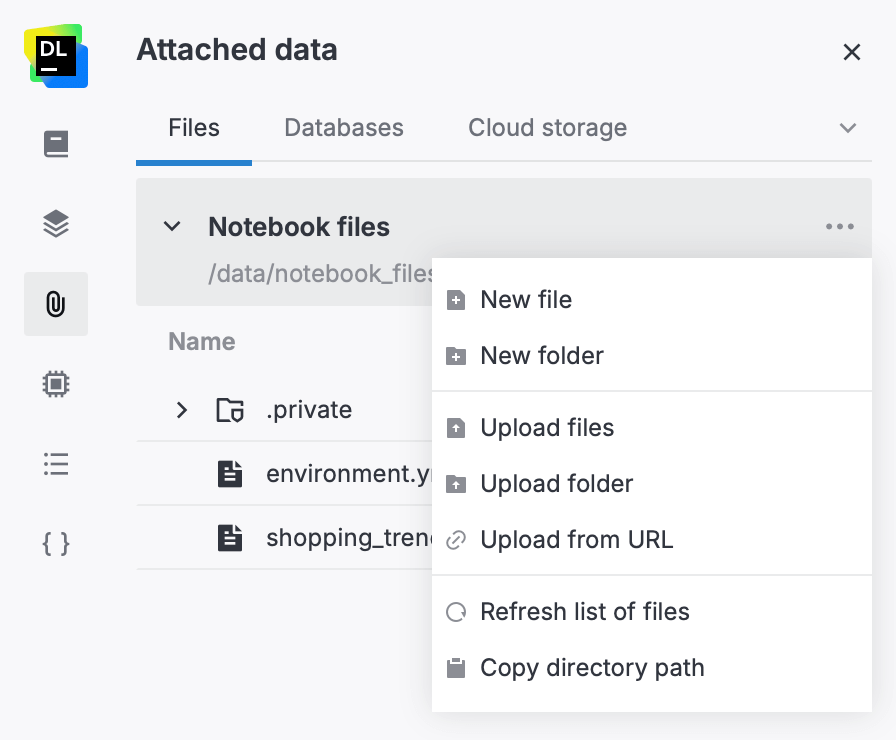Viewport: 896px width, 740px height.
Task: Switch to the Databases tab
Action: [344, 127]
